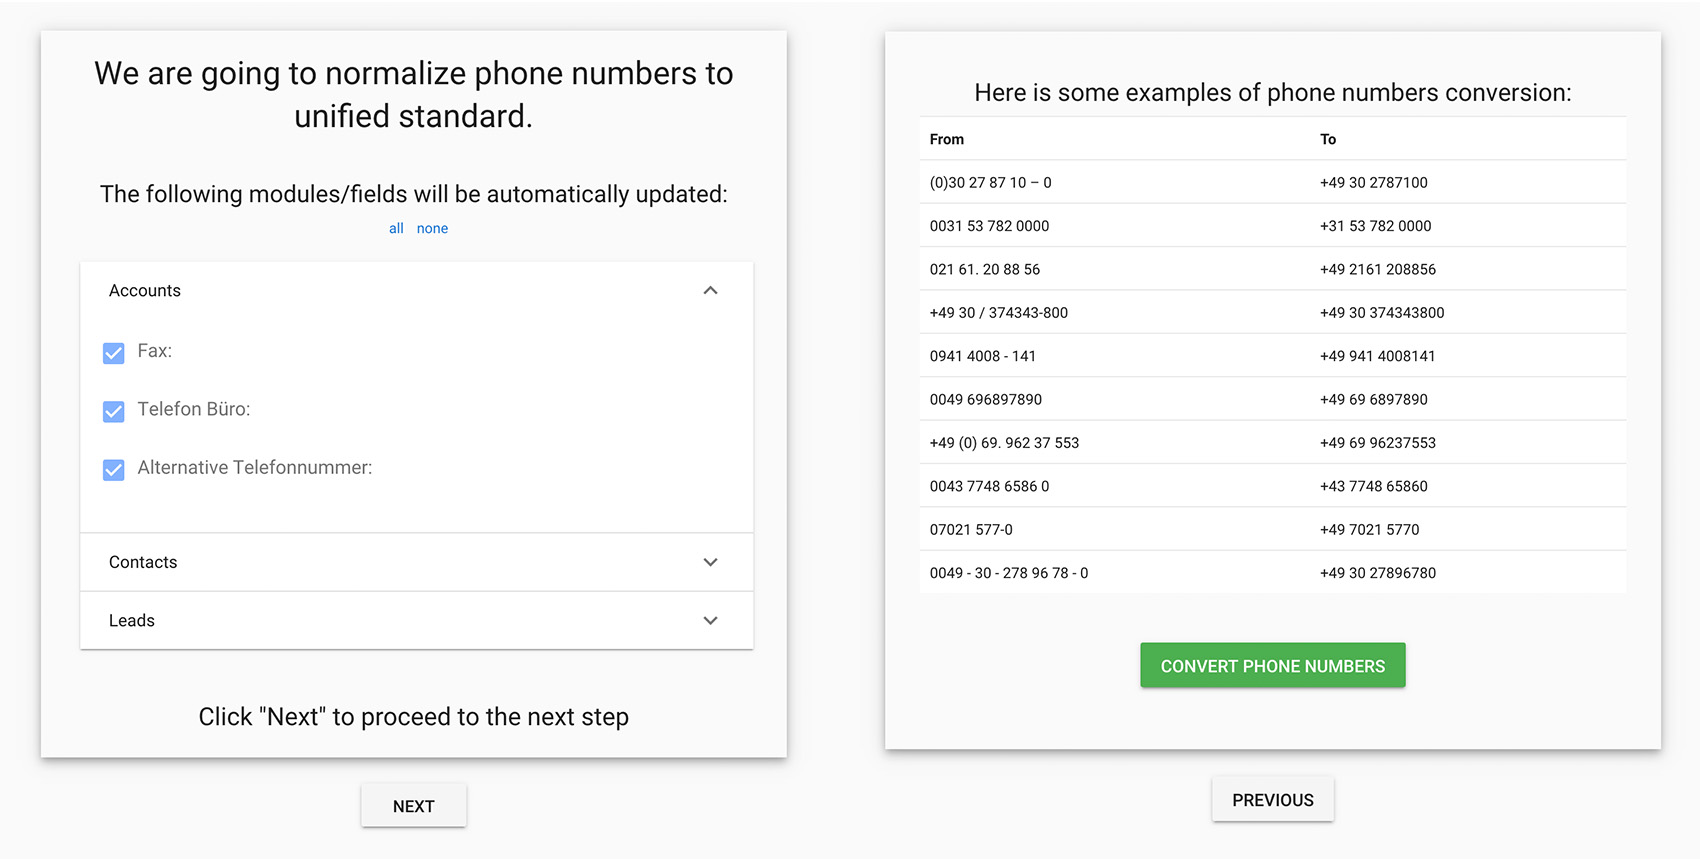Image resolution: width=1700 pixels, height=859 pixels.
Task: Toggle the Telefon Büro checkbox
Action: 114,411
